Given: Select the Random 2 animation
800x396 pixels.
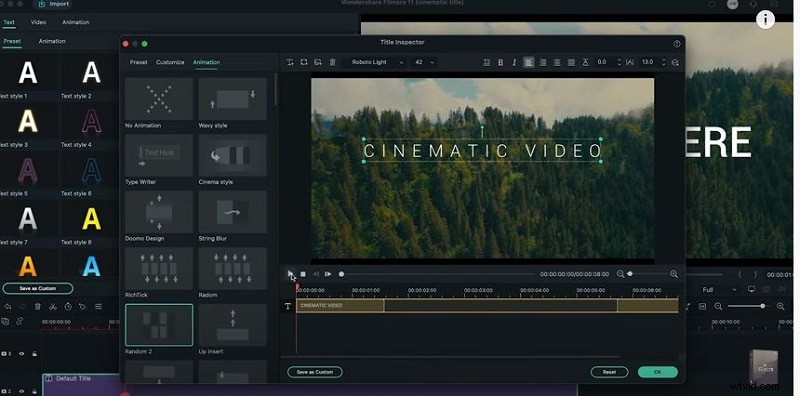Looking at the screenshot, I should tap(159, 325).
